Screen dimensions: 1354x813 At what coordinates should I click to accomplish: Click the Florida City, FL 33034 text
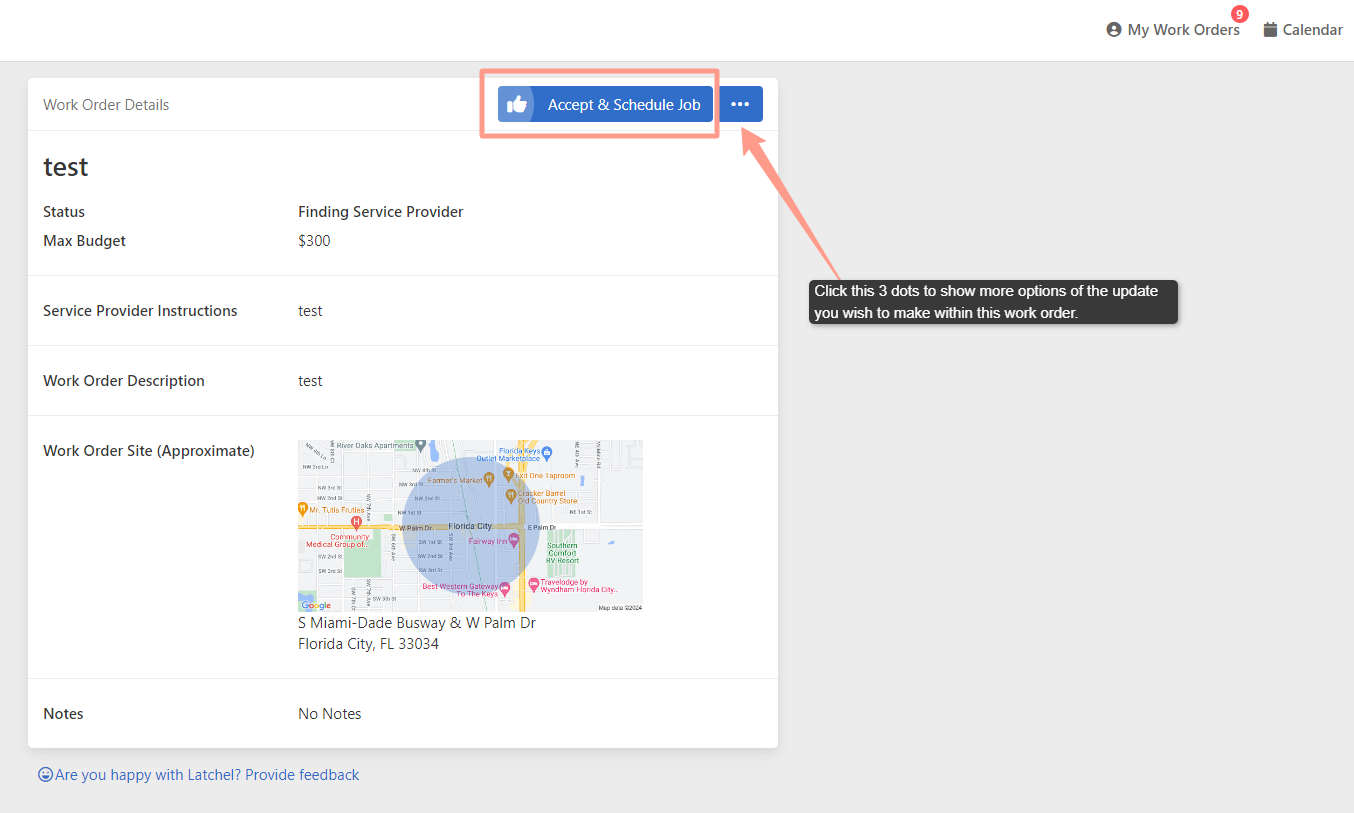368,644
